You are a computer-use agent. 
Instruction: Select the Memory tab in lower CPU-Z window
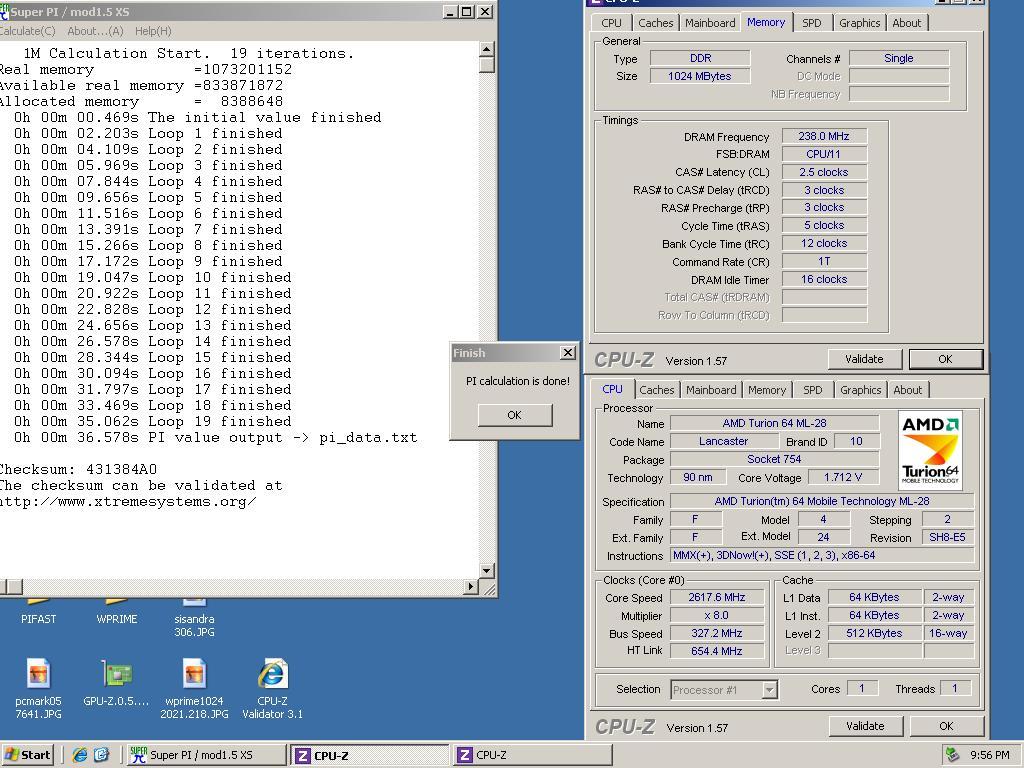pos(767,390)
